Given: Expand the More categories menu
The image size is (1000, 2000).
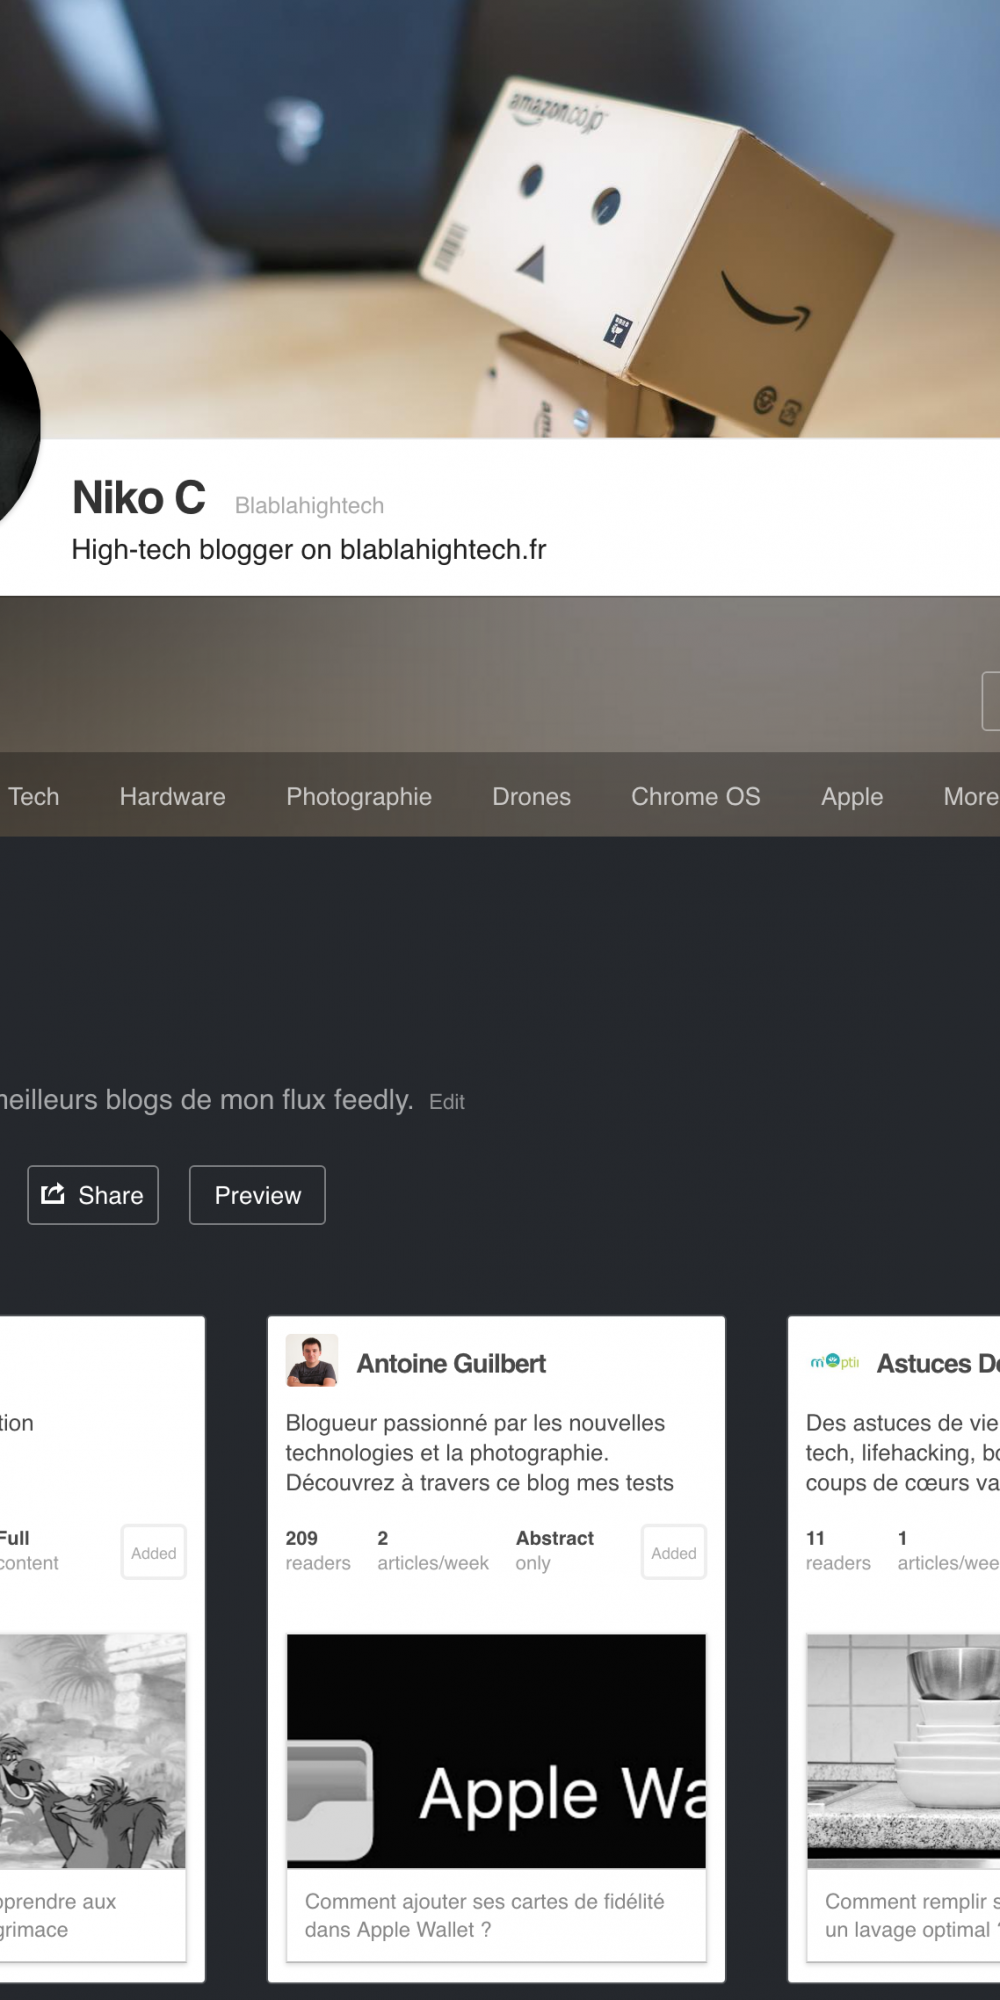Looking at the screenshot, I should pyautogui.click(x=970, y=797).
